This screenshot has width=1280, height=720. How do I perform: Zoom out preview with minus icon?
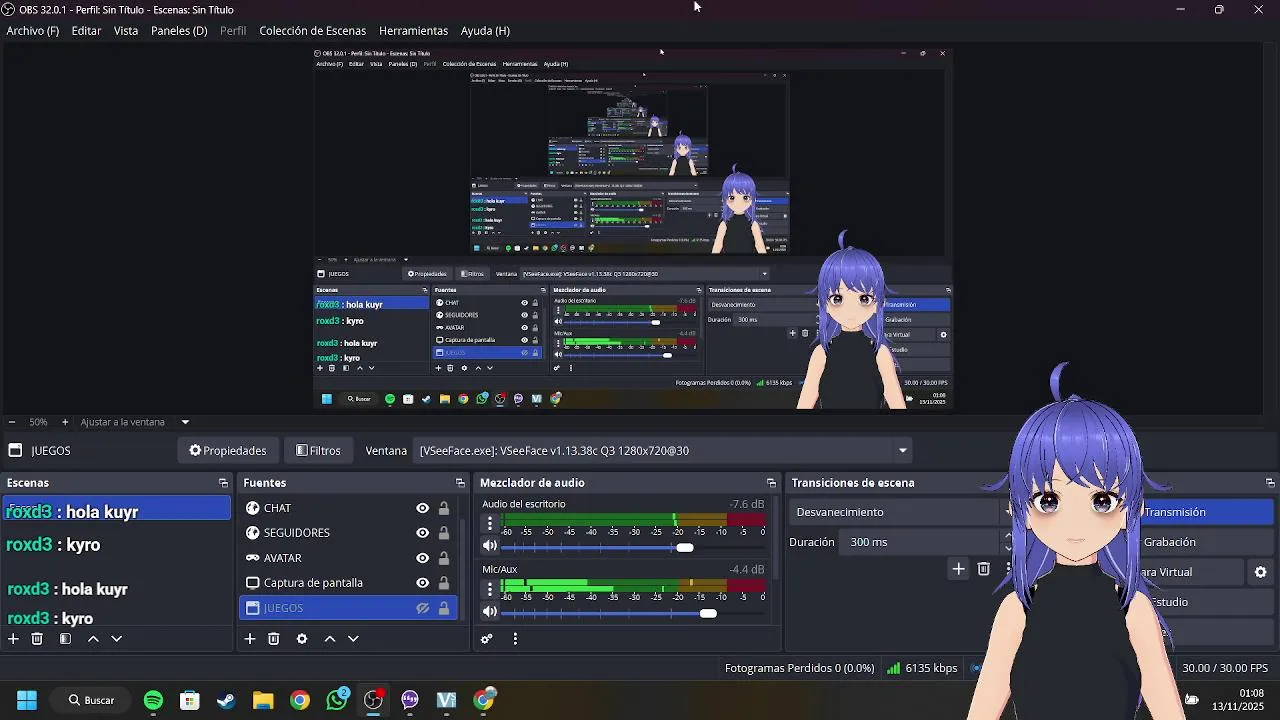point(11,422)
